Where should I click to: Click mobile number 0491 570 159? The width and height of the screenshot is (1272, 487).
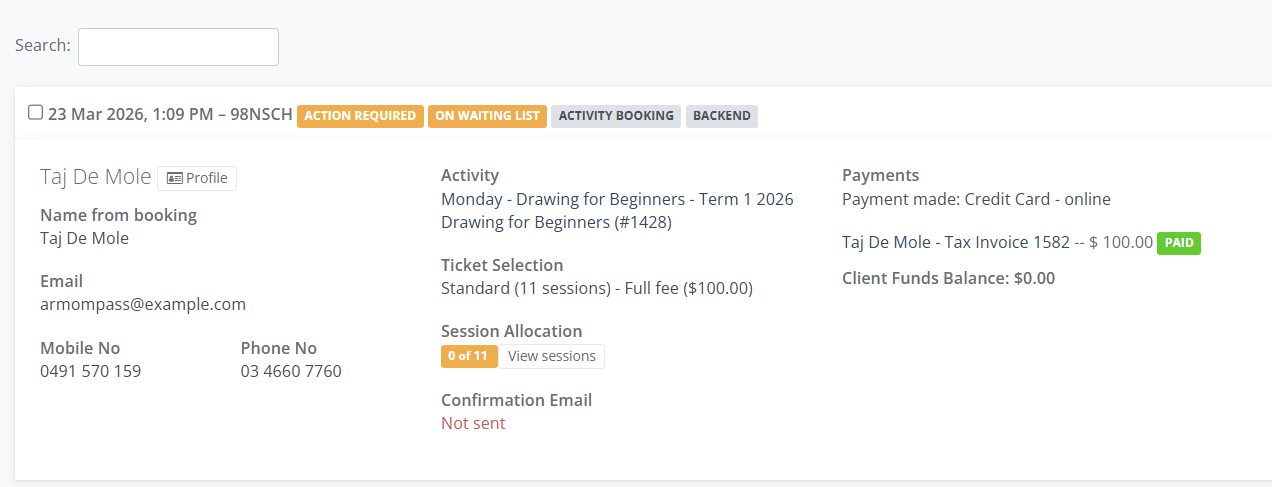(x=90, y=371)
